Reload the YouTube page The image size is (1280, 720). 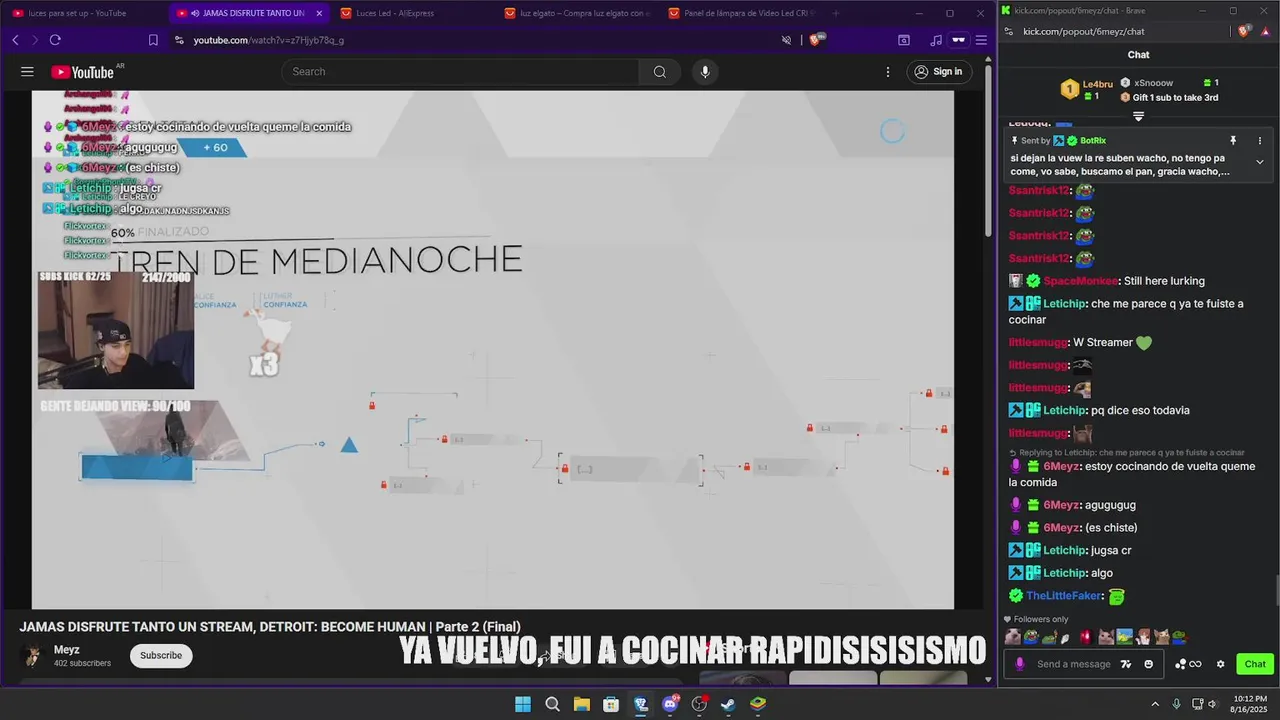point(55,40)
